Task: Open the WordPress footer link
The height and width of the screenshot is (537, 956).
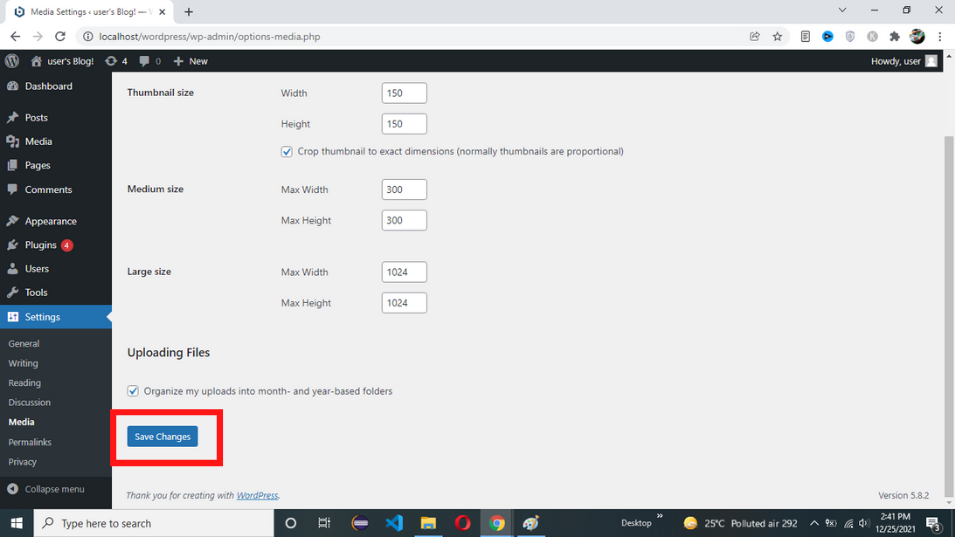Action: click(x=257, y=496)
